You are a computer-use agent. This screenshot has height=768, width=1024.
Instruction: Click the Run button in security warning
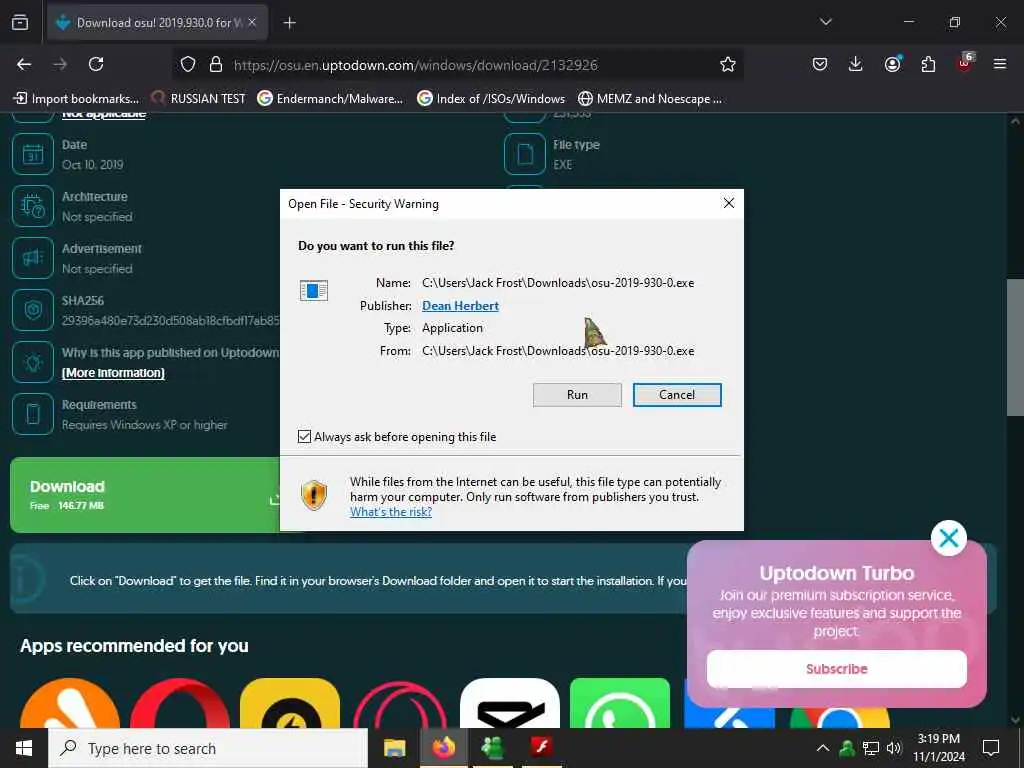[577, 394]
